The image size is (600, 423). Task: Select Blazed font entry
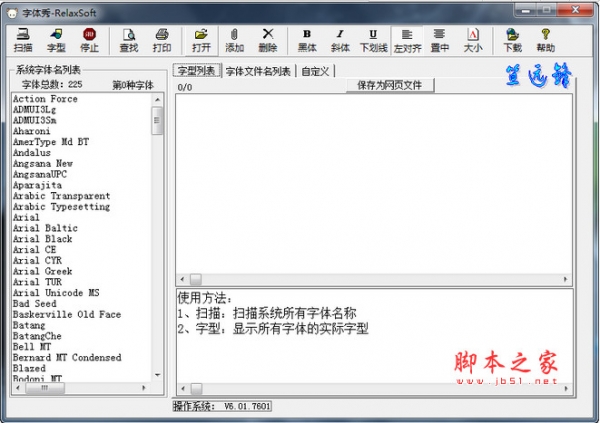[x=29, y=368]
